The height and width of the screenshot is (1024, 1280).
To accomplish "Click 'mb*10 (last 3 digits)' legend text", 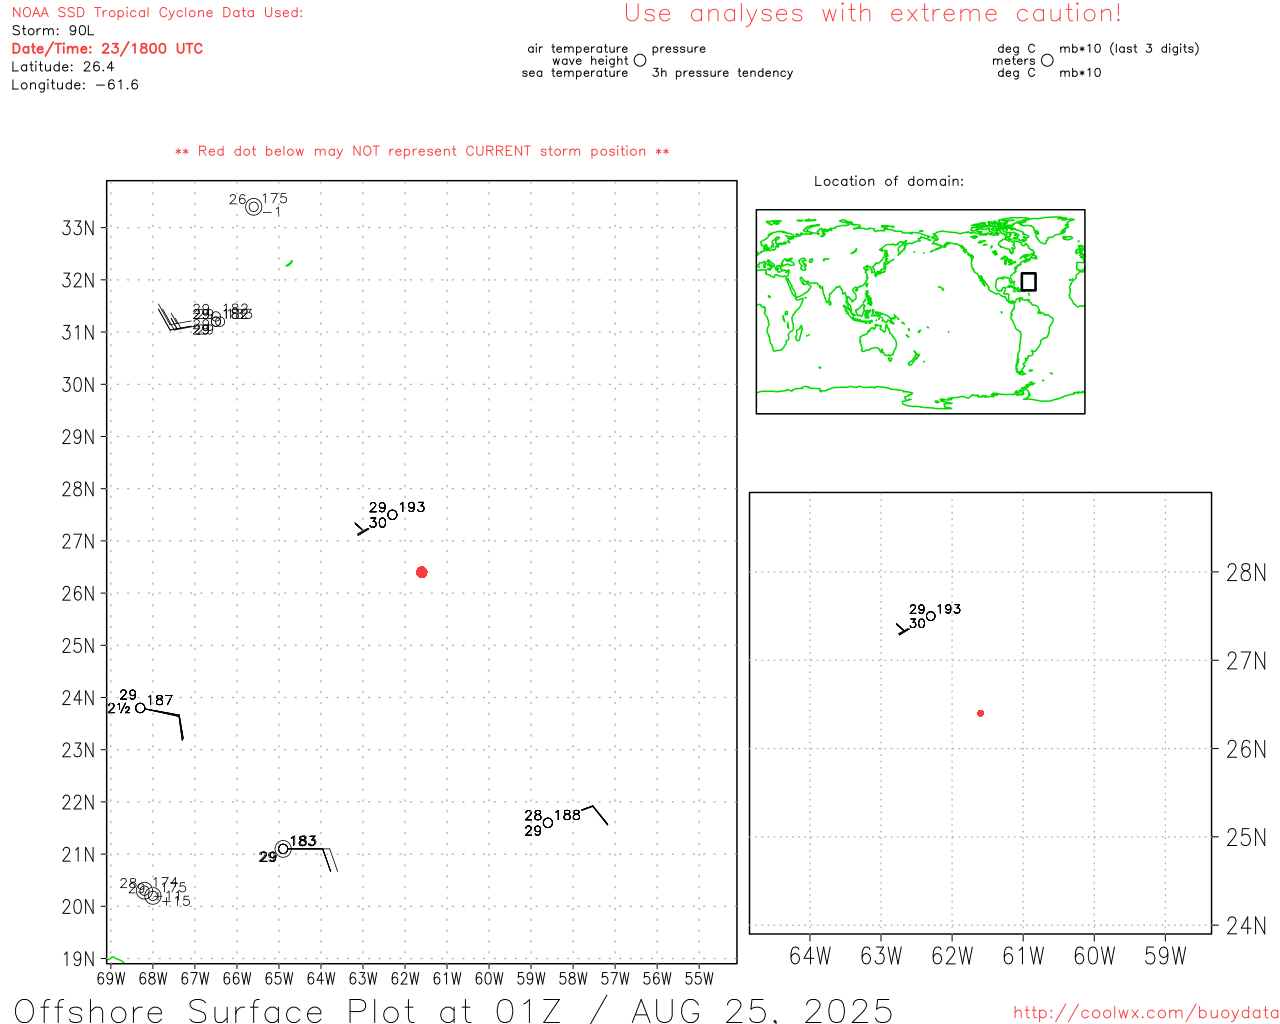I will pos(1129,48).
